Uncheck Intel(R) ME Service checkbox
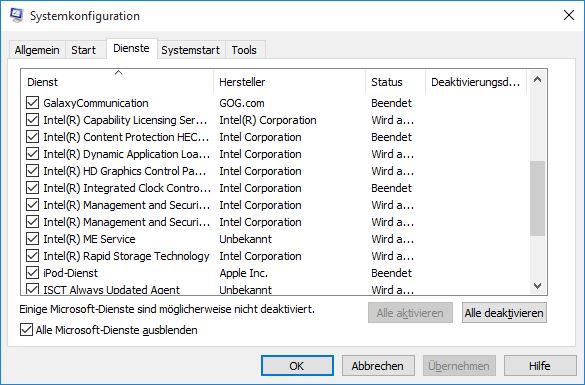This screenshot has width=585, height=385. pos(32,239)
